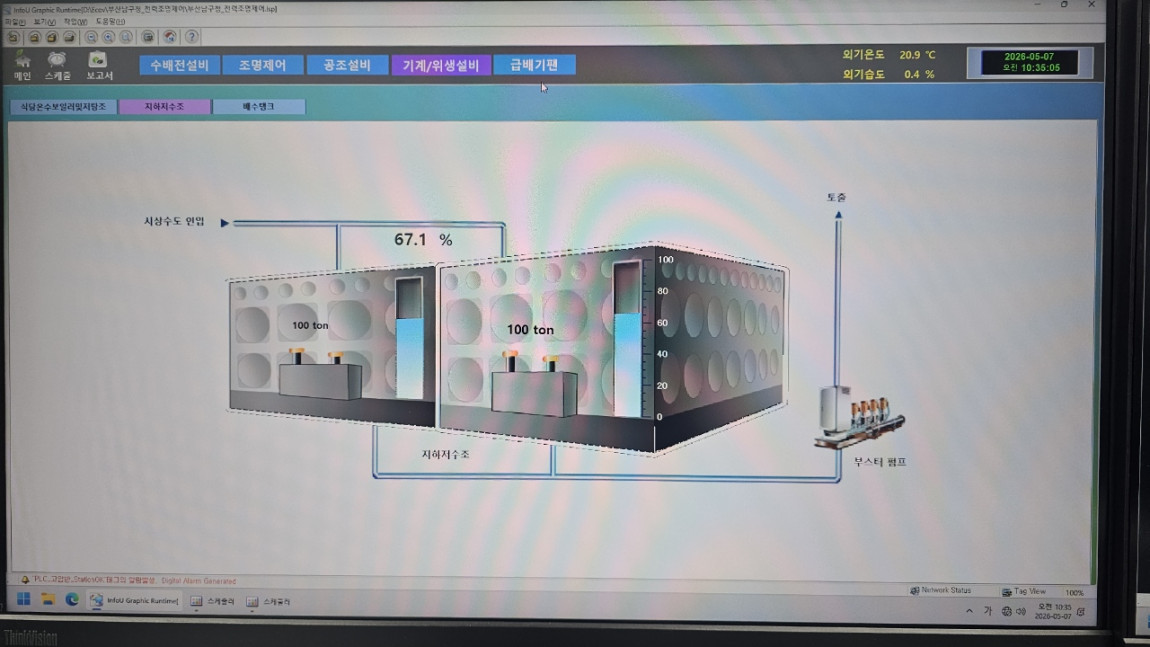The image size is (1150, 647).
Task: Select the 배수탱크 sub-tab
Action: point(259,107)
